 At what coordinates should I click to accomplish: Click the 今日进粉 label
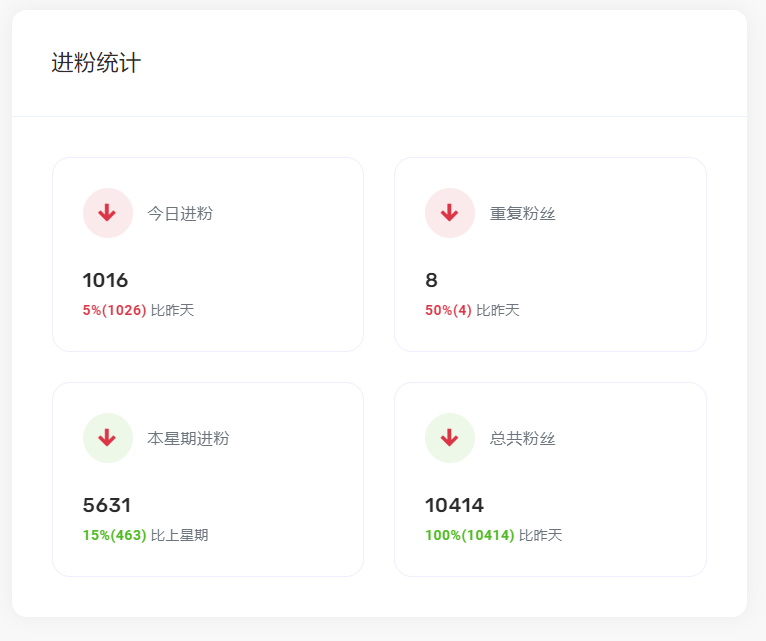pos(180,213)
